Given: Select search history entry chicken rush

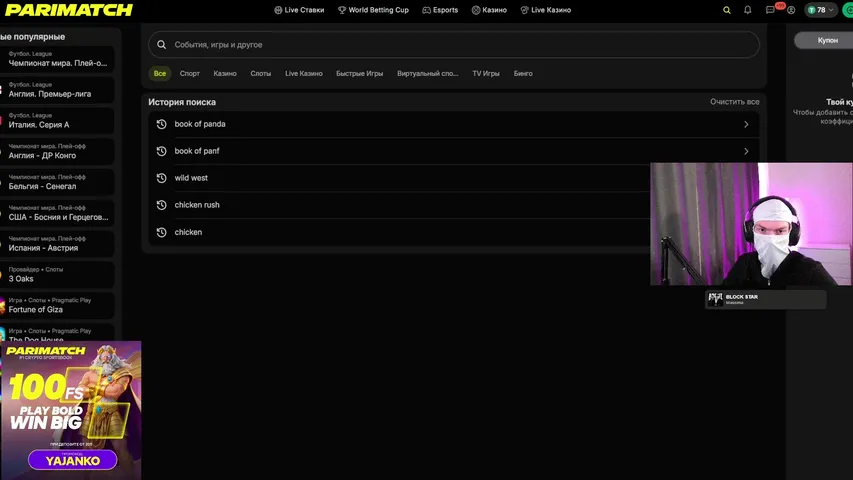Looking at the screenshot, I should pos(400,205).
